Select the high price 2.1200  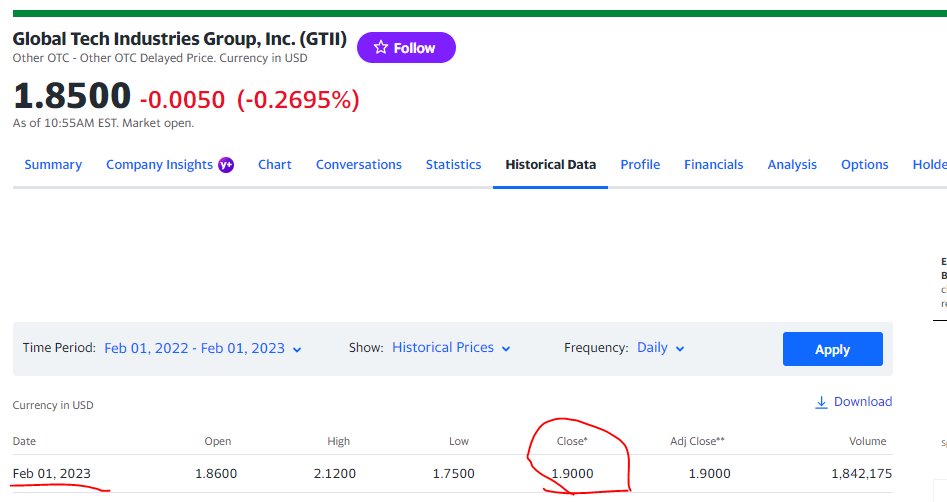pos(335,474)
